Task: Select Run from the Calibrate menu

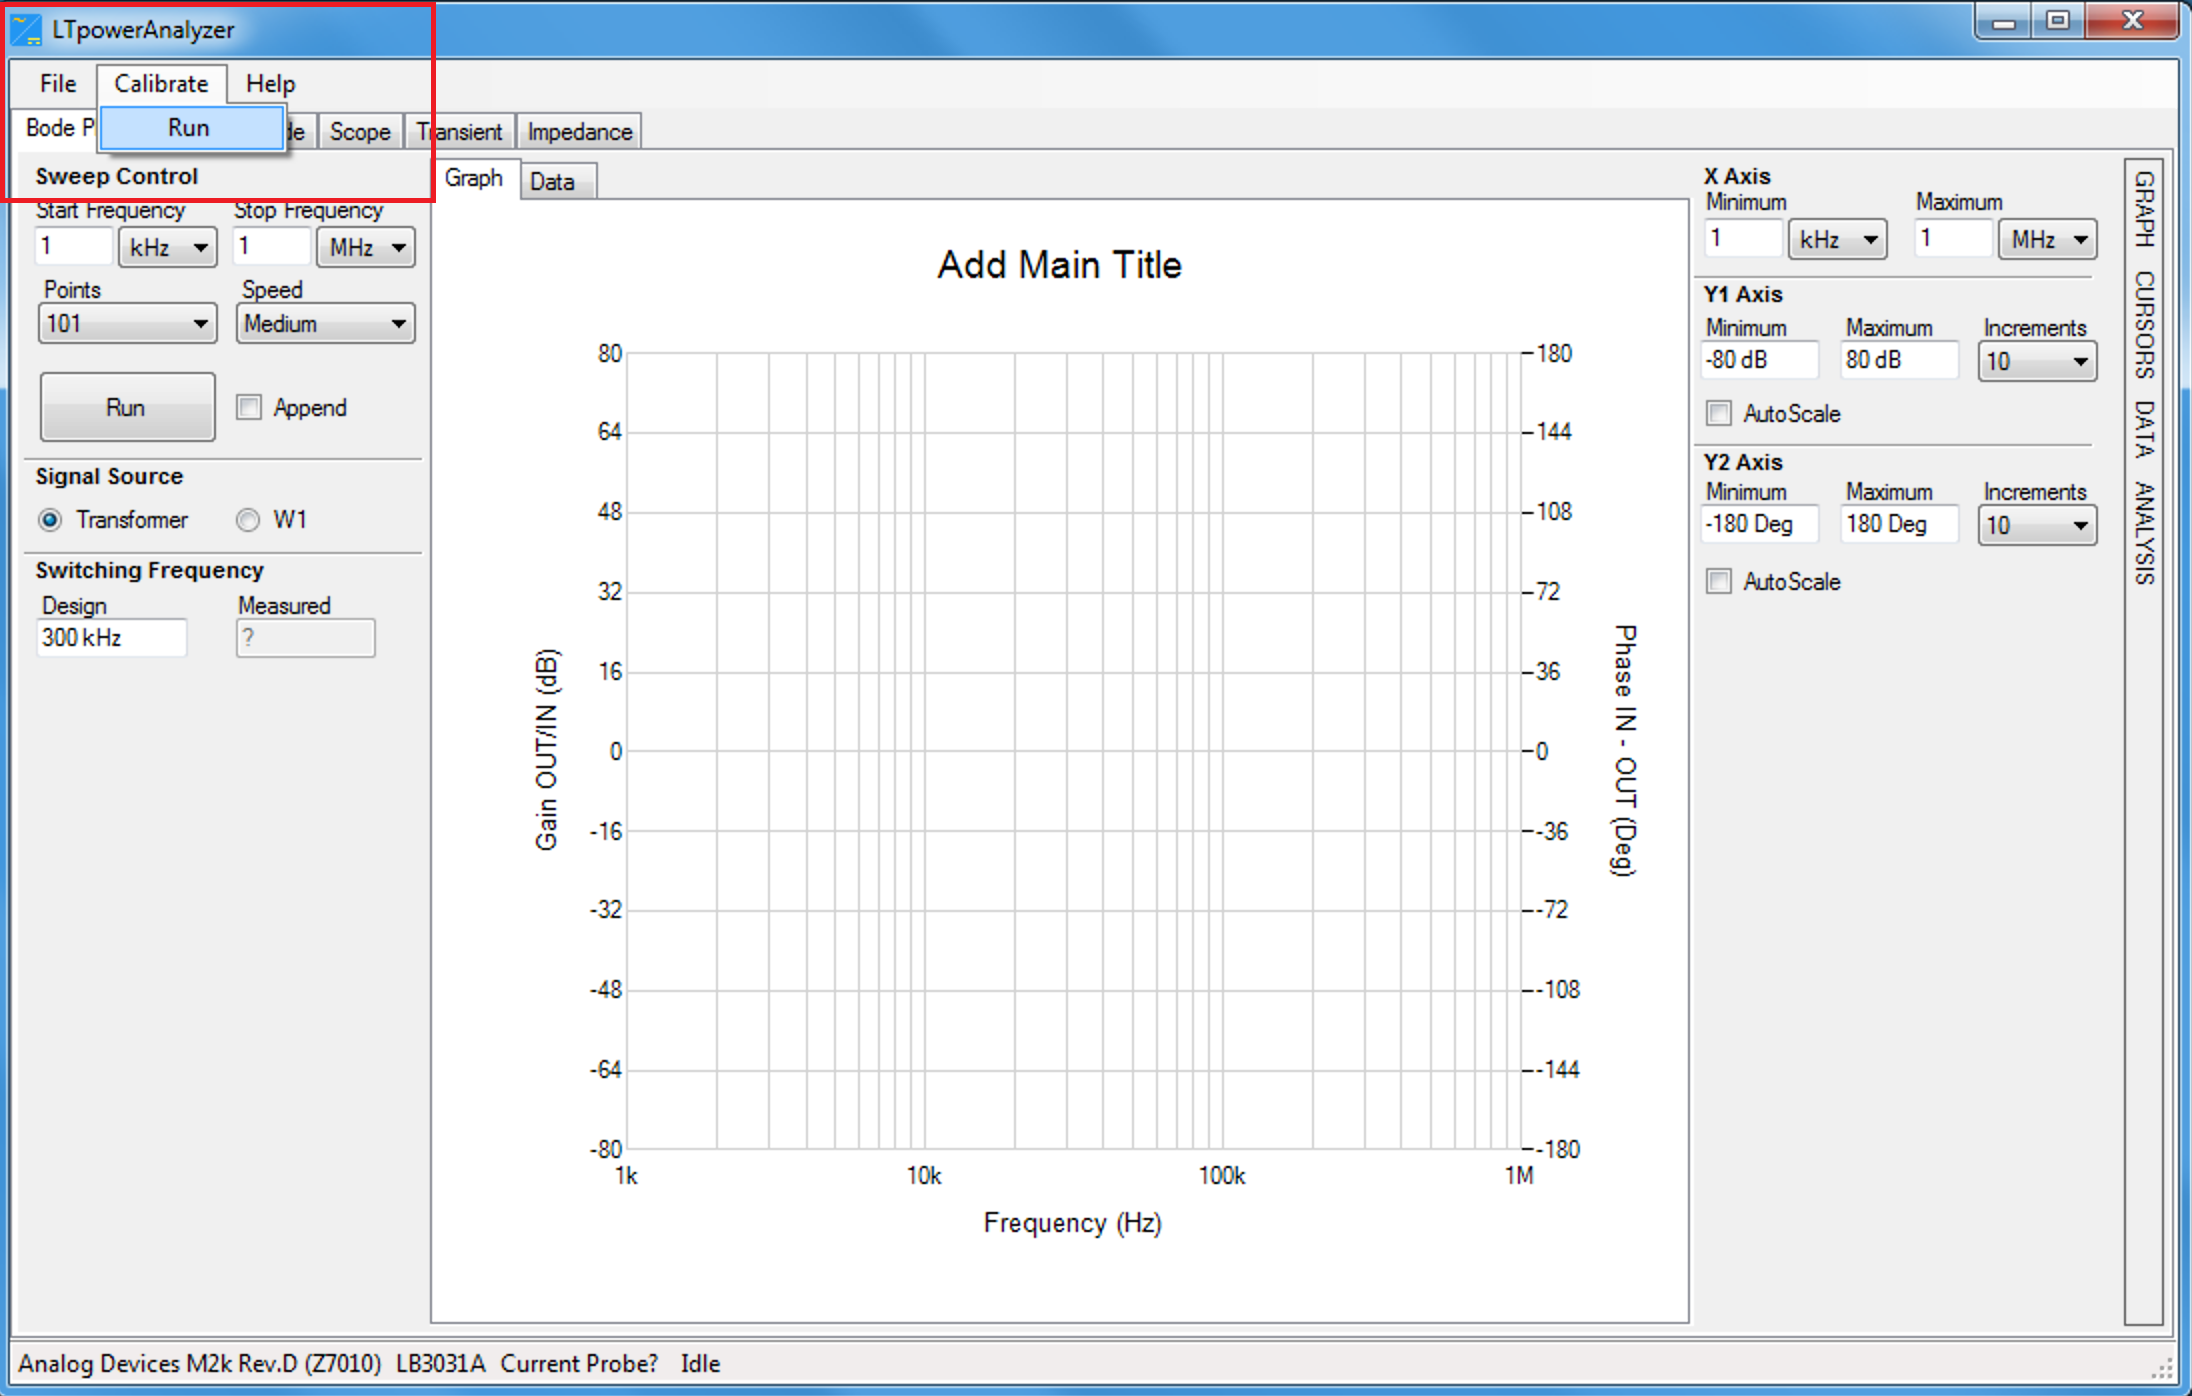Action: [x=190, y=127]
